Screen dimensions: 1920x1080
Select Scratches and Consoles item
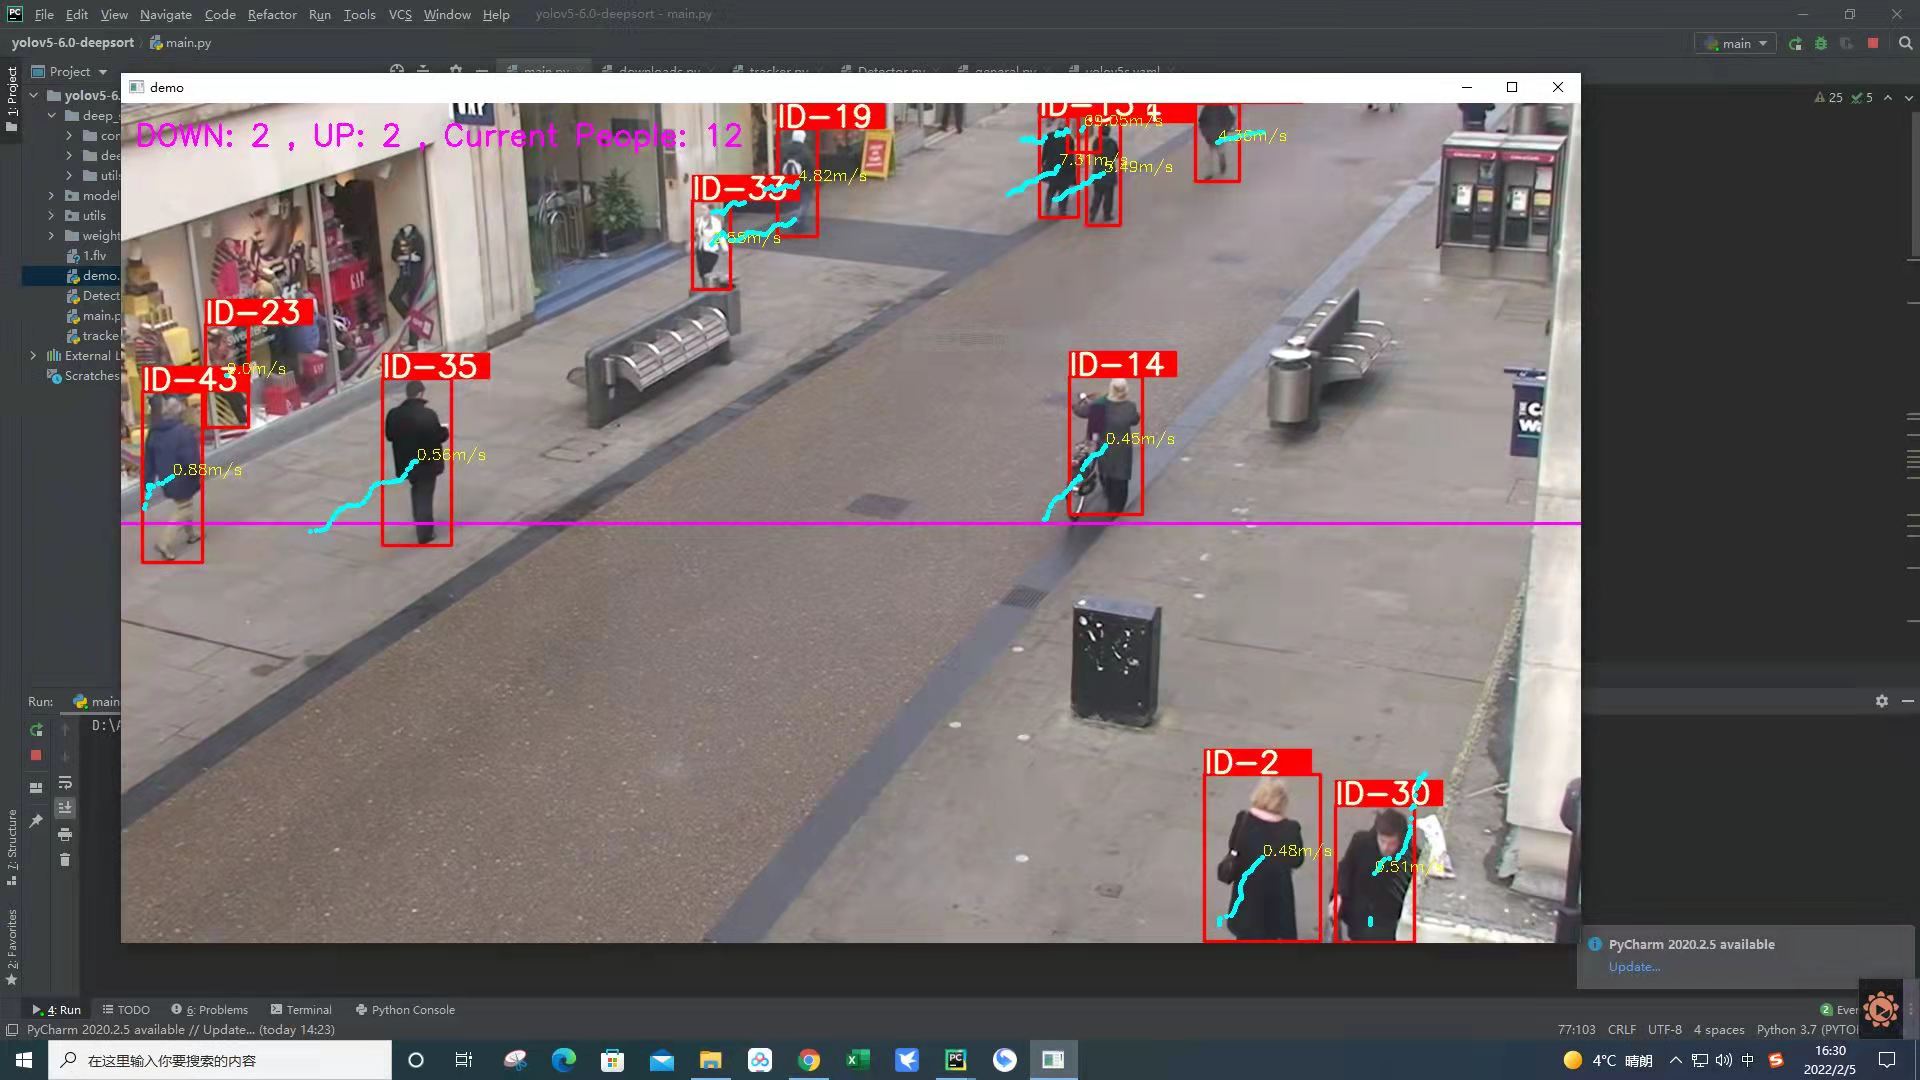point(83,376)
